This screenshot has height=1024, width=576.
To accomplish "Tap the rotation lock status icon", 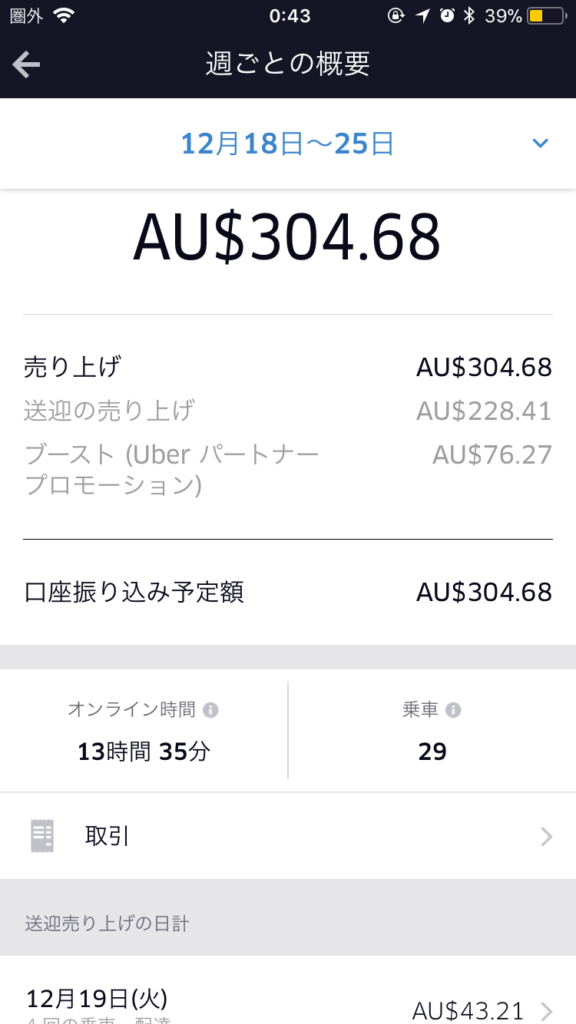I will coord(396,16).
